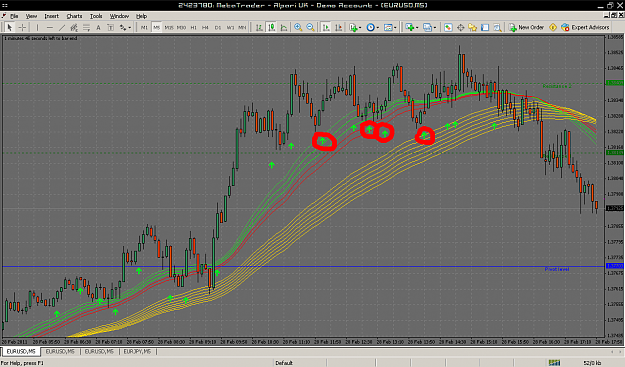
Task: Select the M1 timeframe
Action: click(x=144, y=27)
